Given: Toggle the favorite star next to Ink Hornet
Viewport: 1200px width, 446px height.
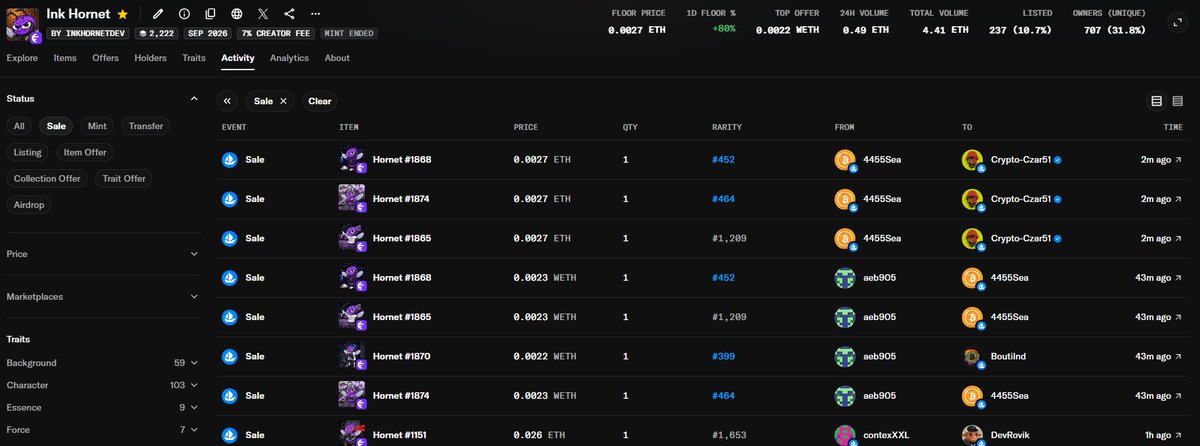Looking at the screenshot, I should tap(122, 15).
